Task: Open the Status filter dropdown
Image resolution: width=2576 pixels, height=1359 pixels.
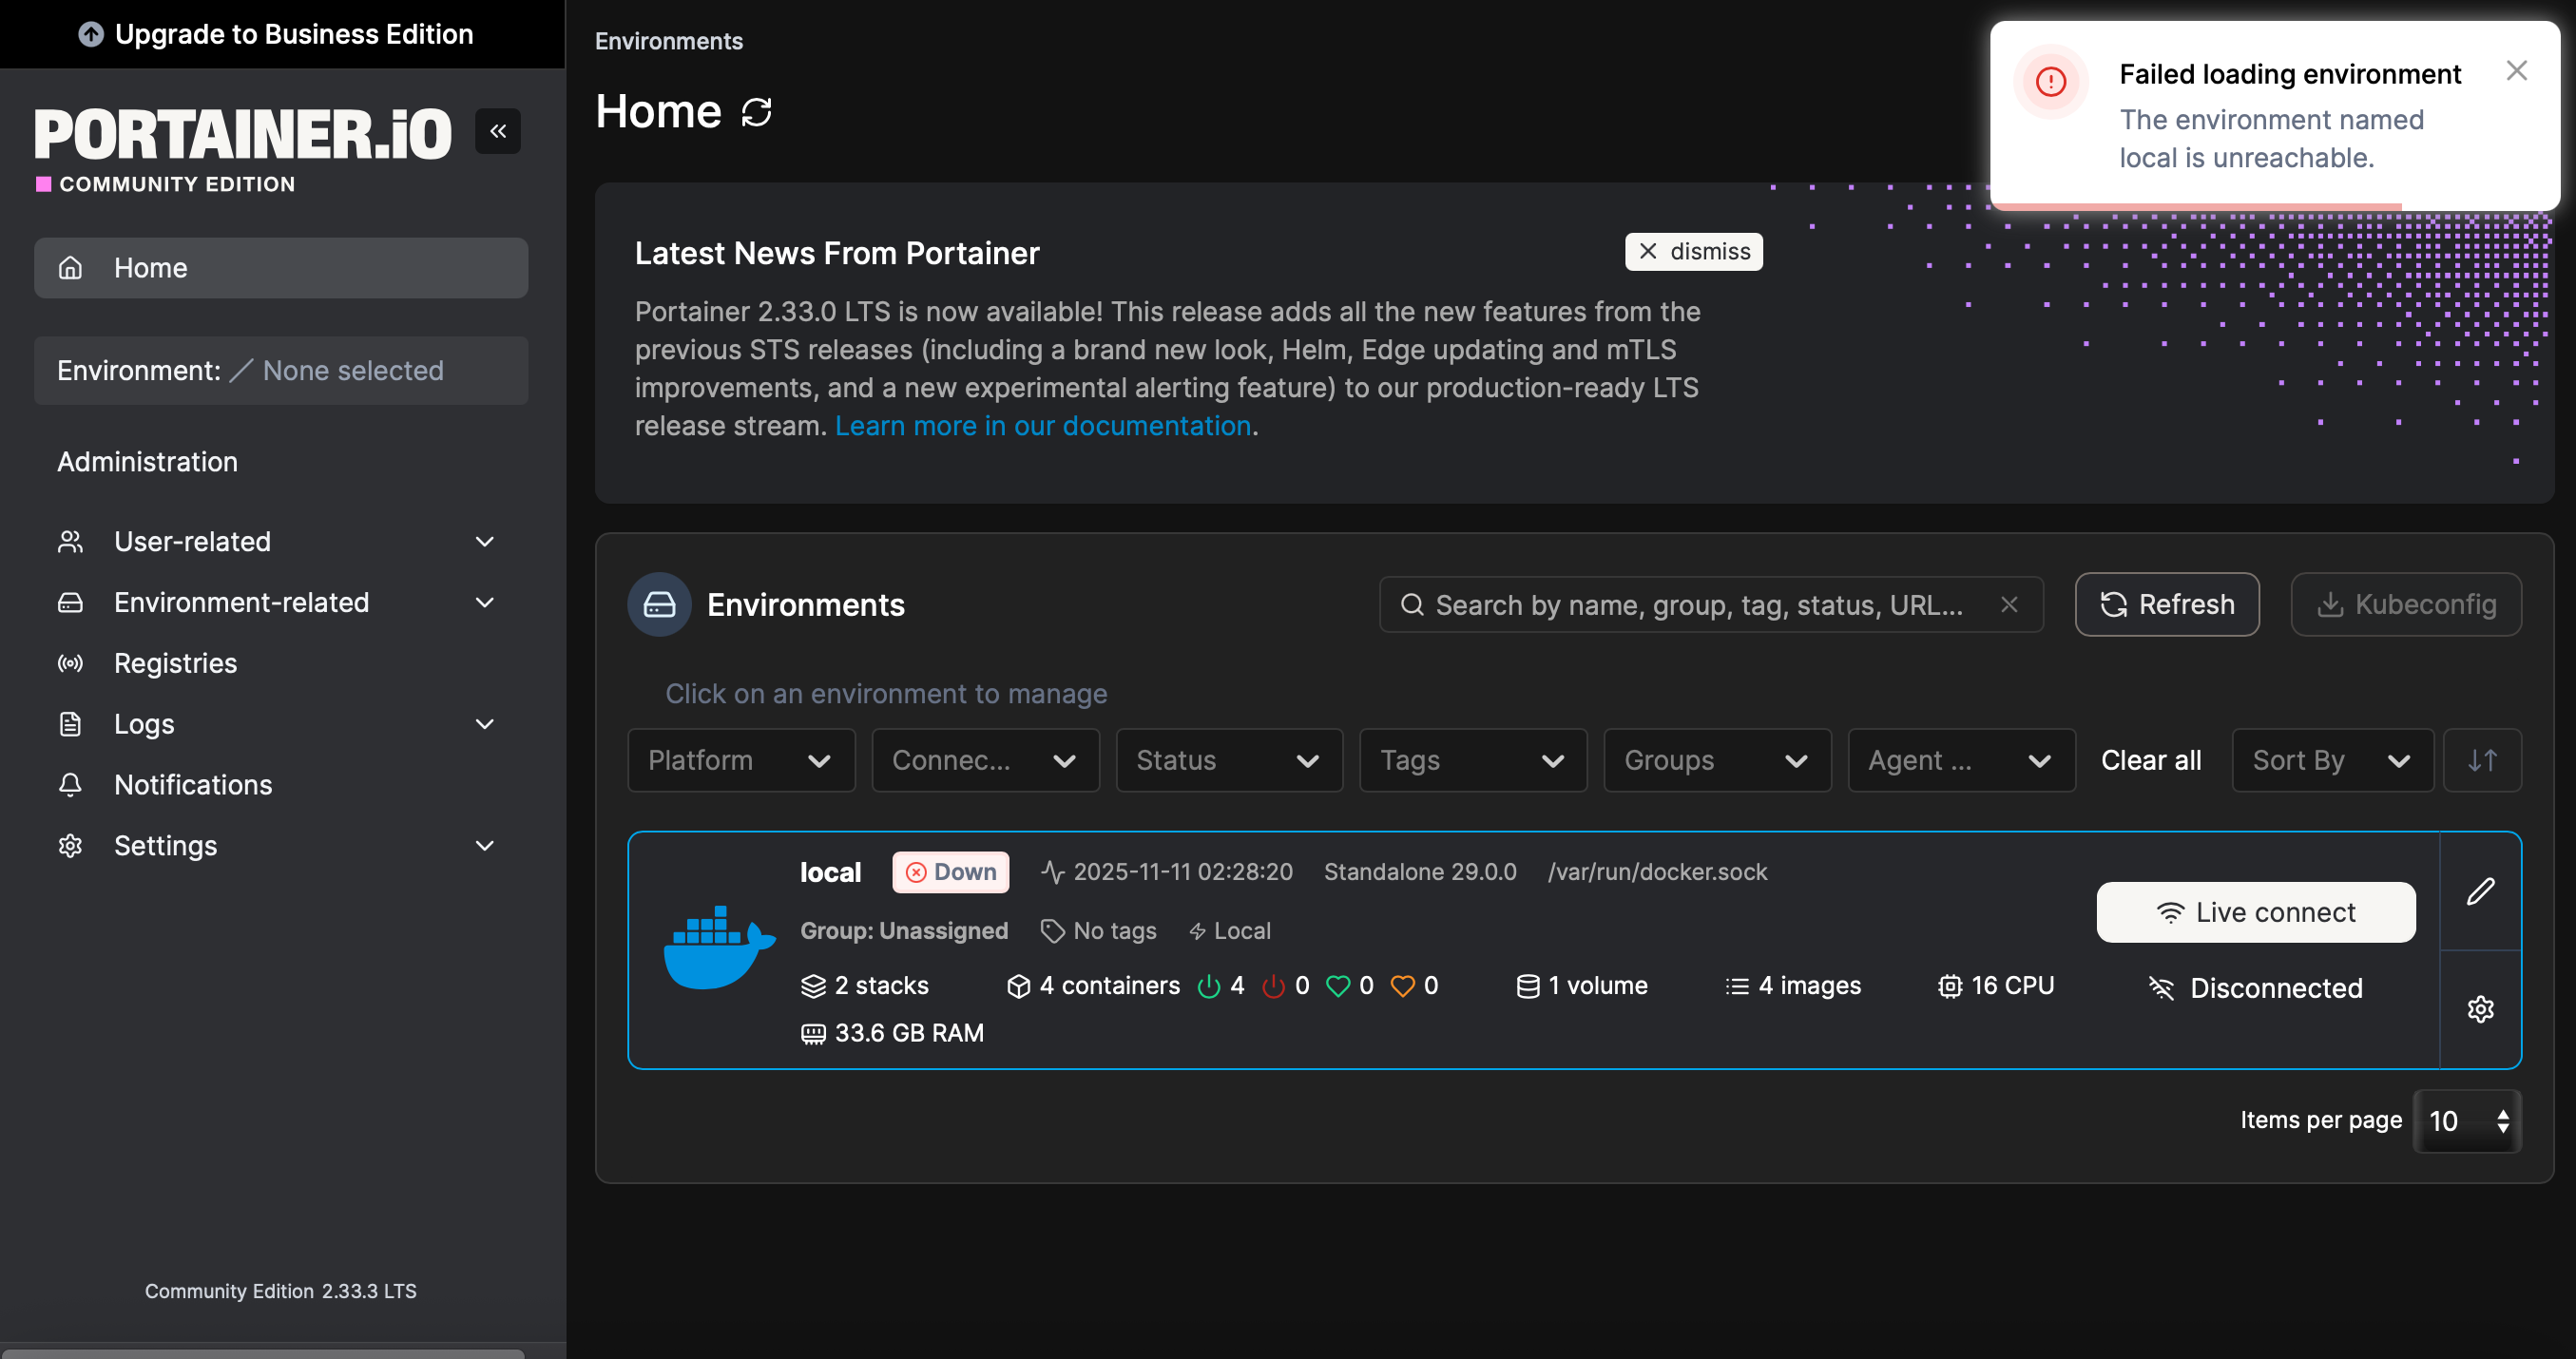Action: point(1228,760)
